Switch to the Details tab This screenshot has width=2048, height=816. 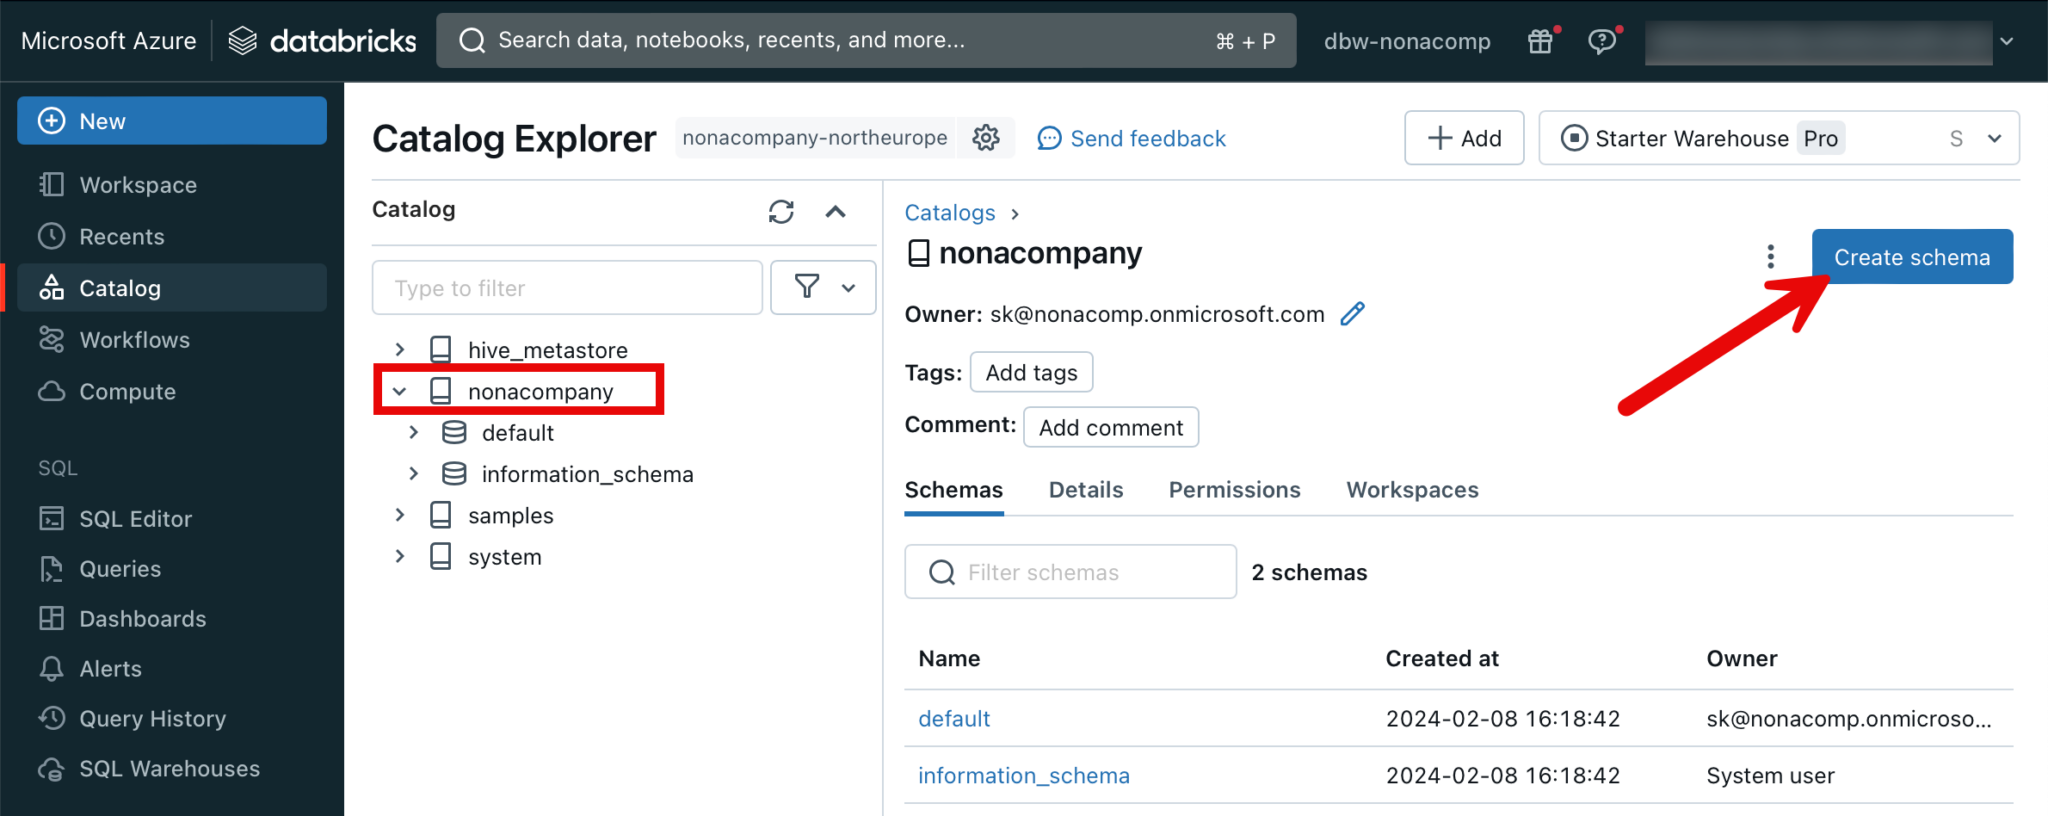click(1086, 490)
